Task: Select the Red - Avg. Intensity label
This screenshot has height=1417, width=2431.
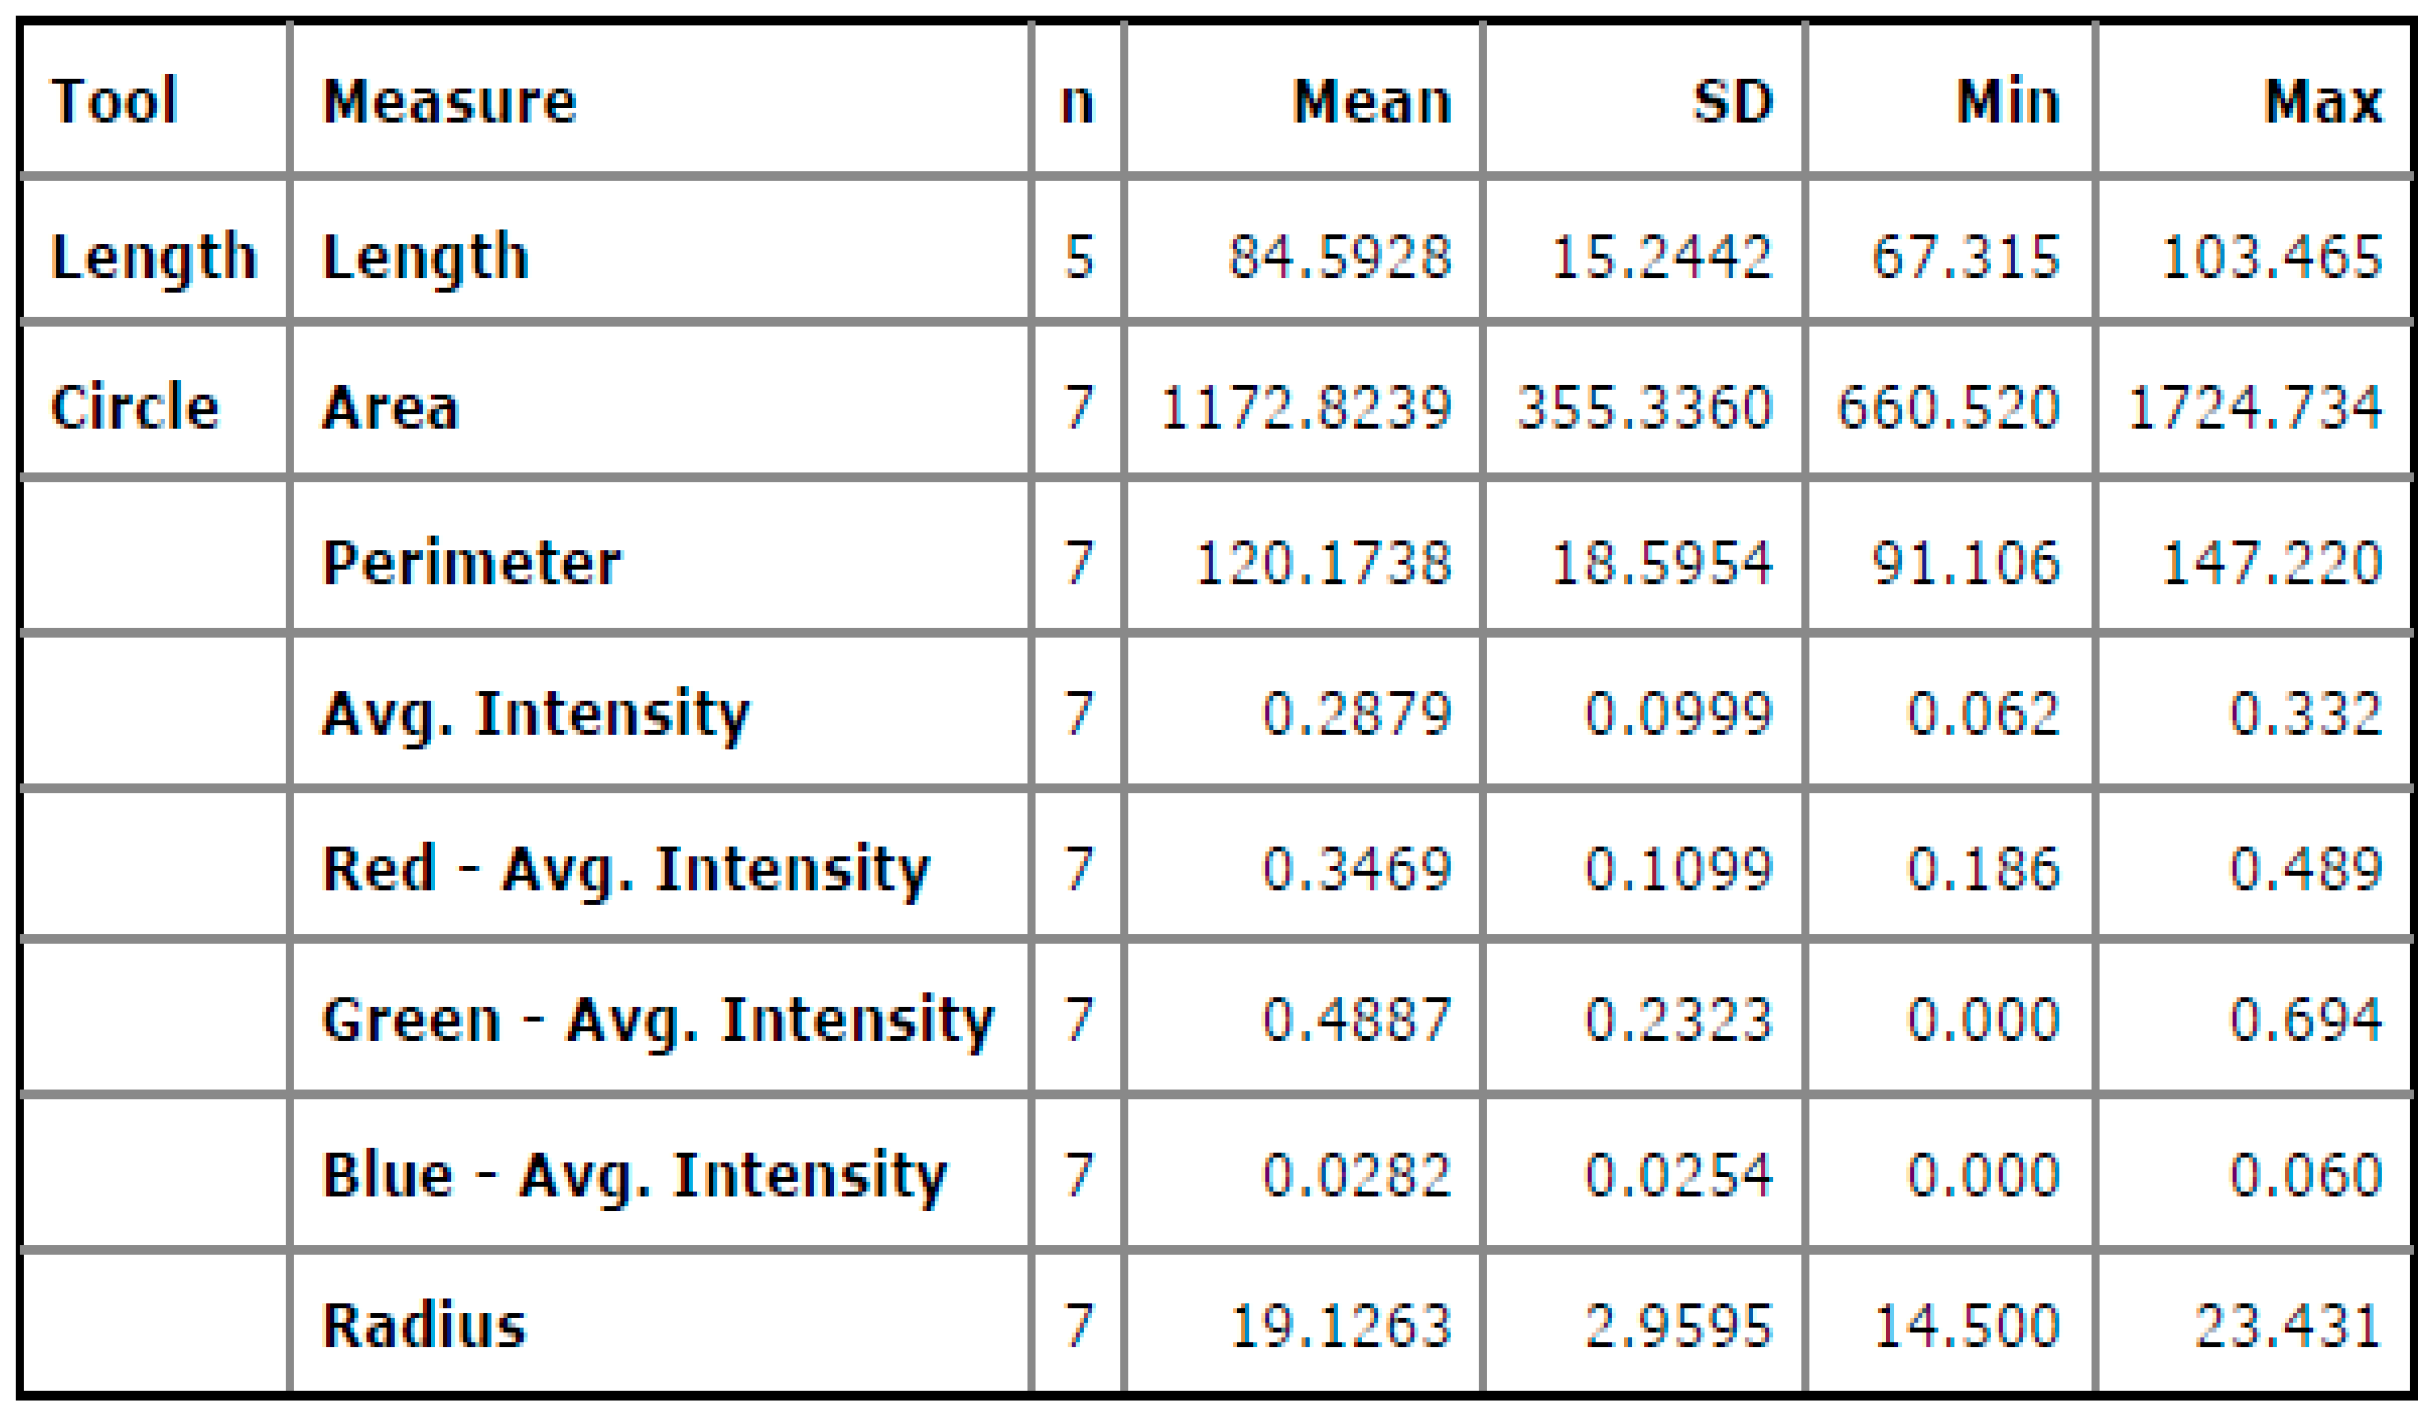Action: (626, 868)
